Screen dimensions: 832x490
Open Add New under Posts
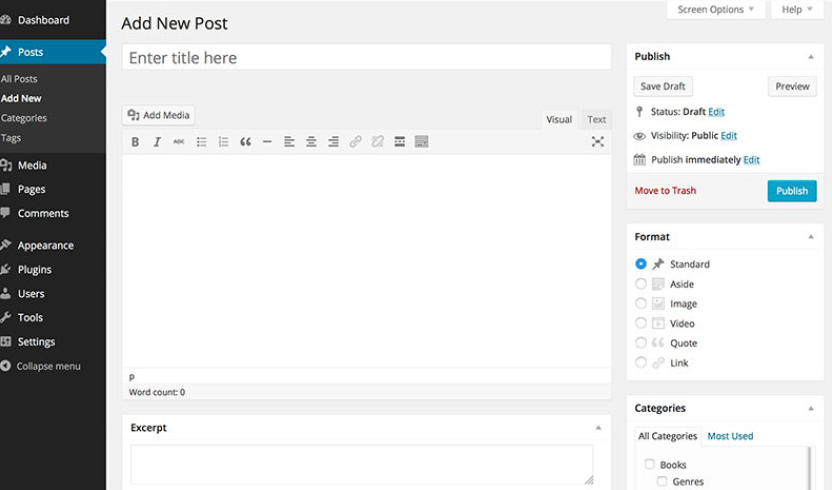(21, 98)
